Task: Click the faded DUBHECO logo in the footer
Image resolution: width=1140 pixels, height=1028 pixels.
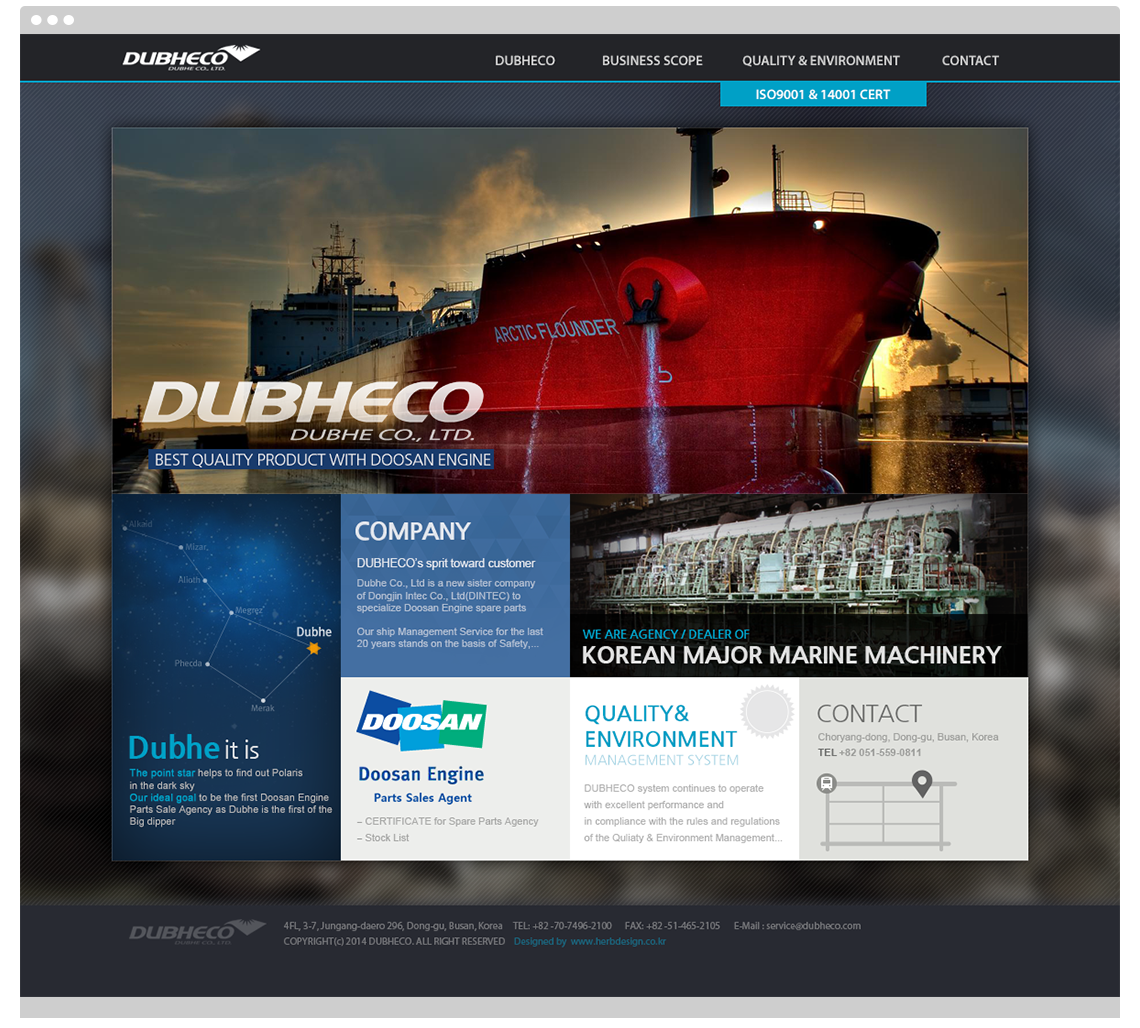Action: 197,932
